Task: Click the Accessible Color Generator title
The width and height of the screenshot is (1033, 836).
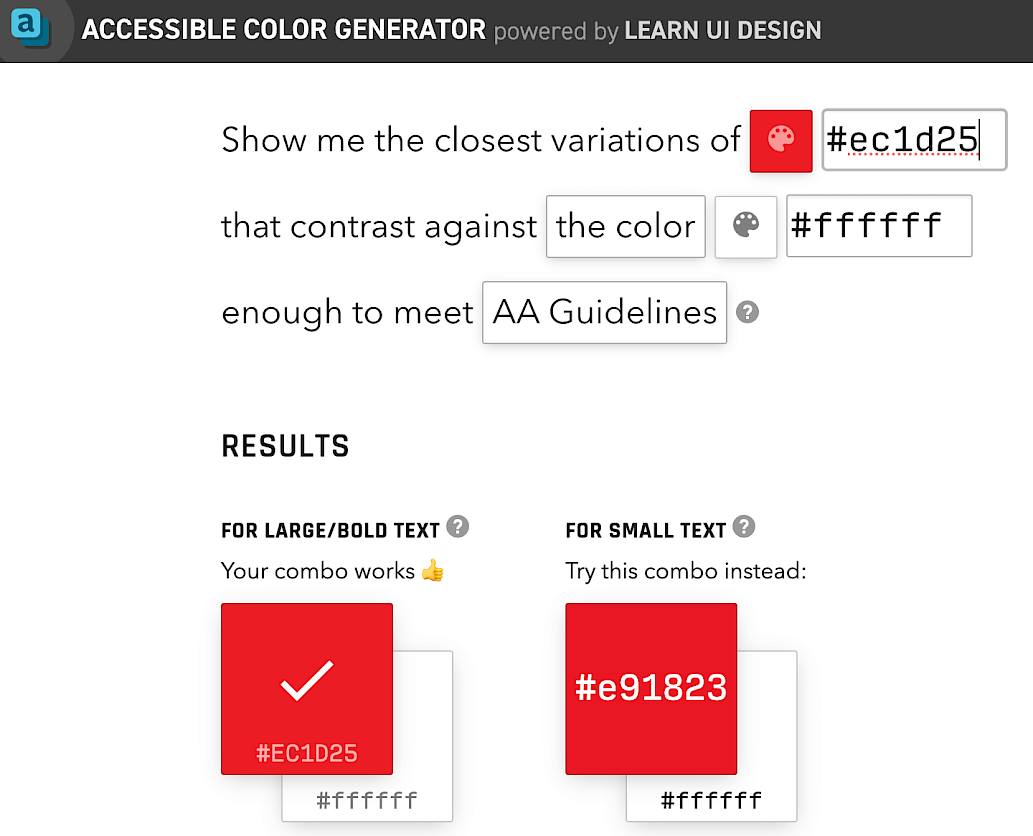Action: 284,30
